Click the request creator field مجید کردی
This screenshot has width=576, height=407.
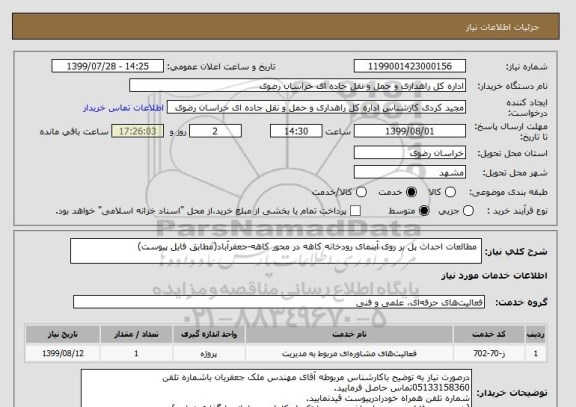click(316, 108)
